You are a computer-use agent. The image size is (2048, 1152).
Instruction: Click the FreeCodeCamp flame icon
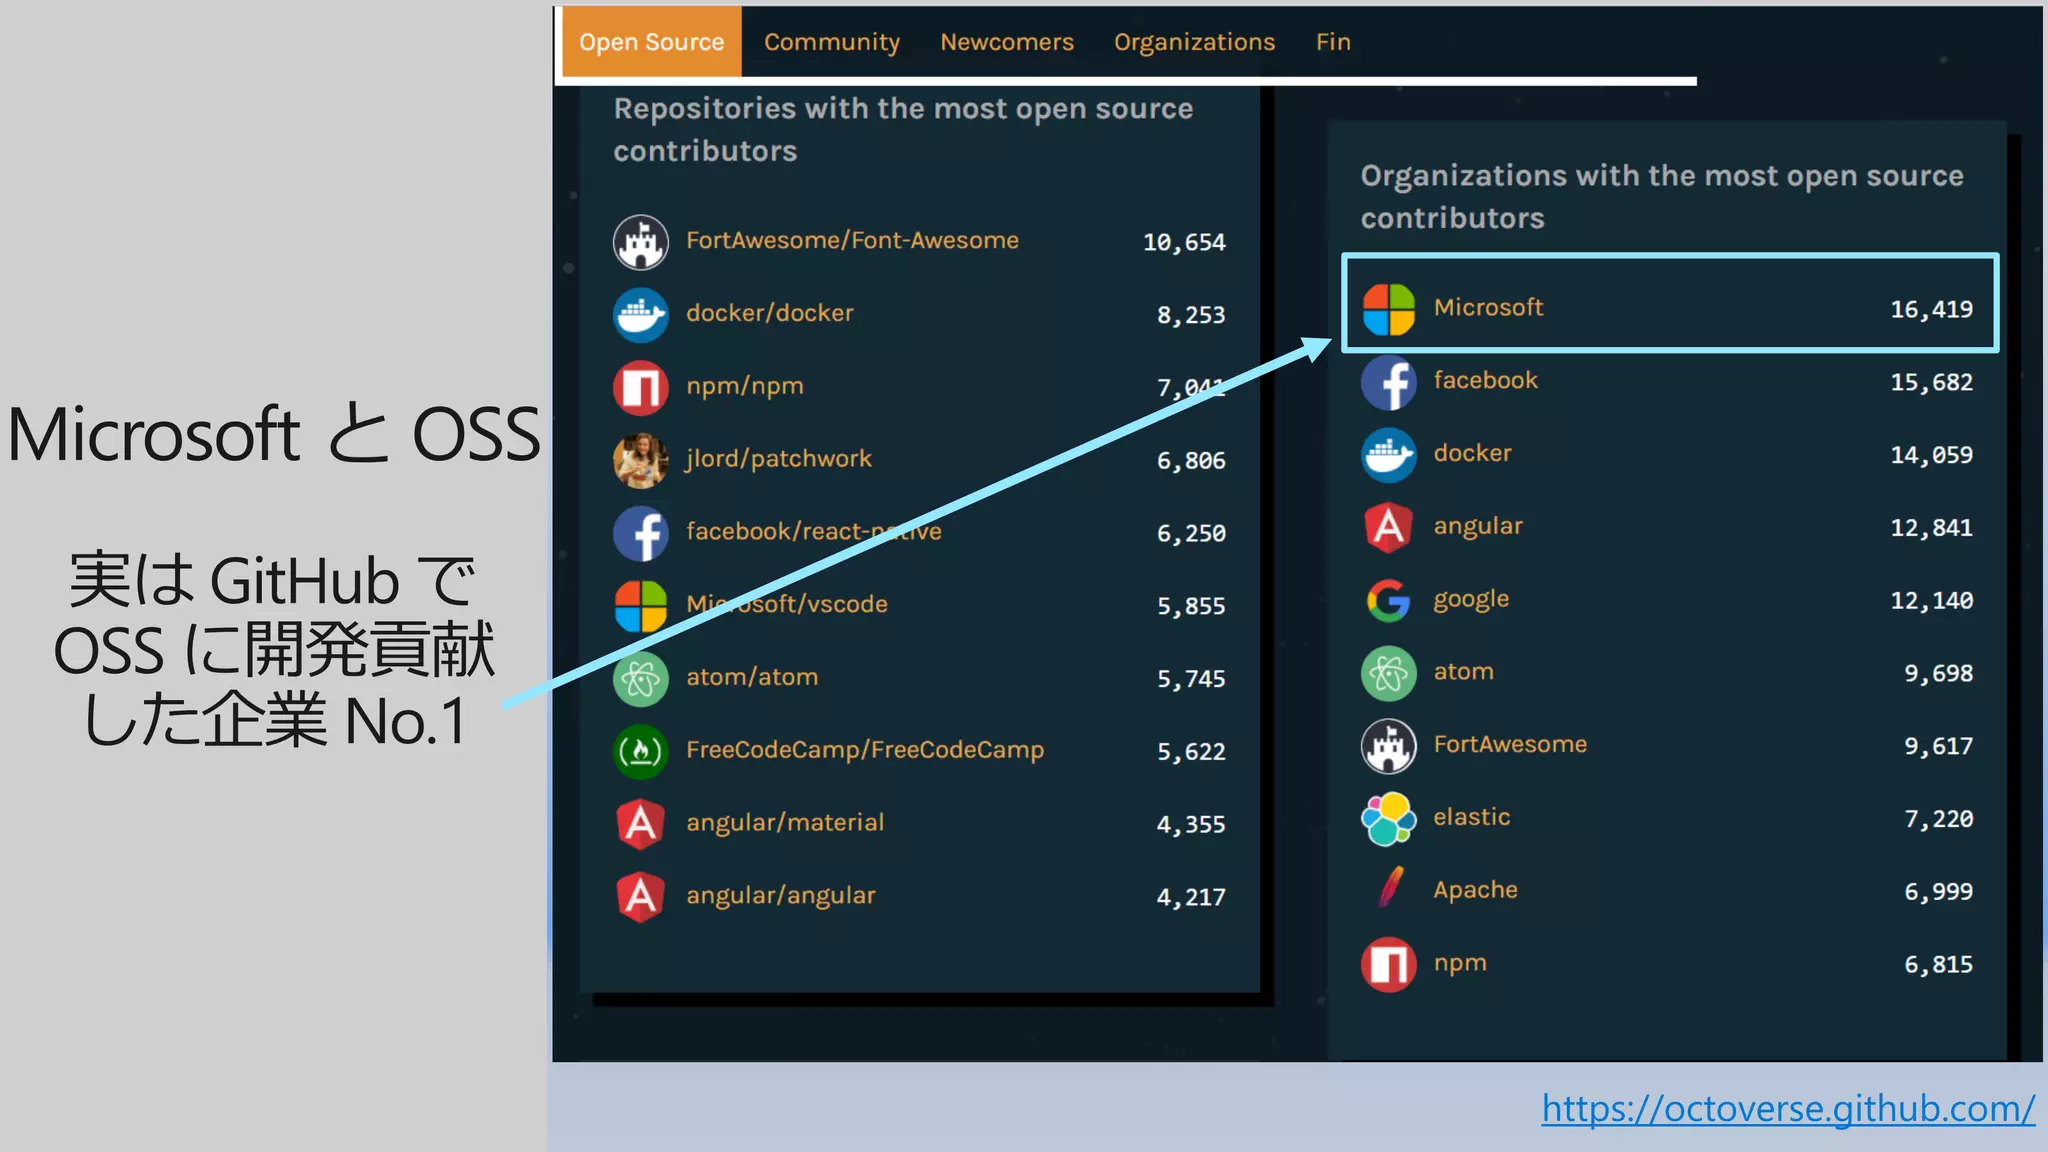click(641, 751)
